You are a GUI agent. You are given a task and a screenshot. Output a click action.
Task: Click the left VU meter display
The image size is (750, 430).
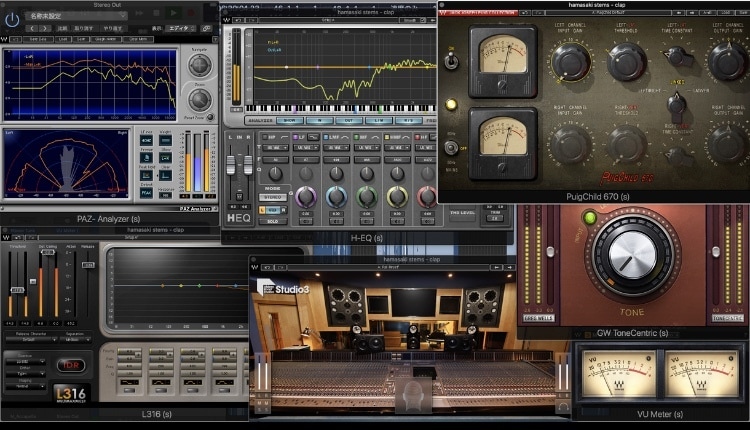point(618,374)
